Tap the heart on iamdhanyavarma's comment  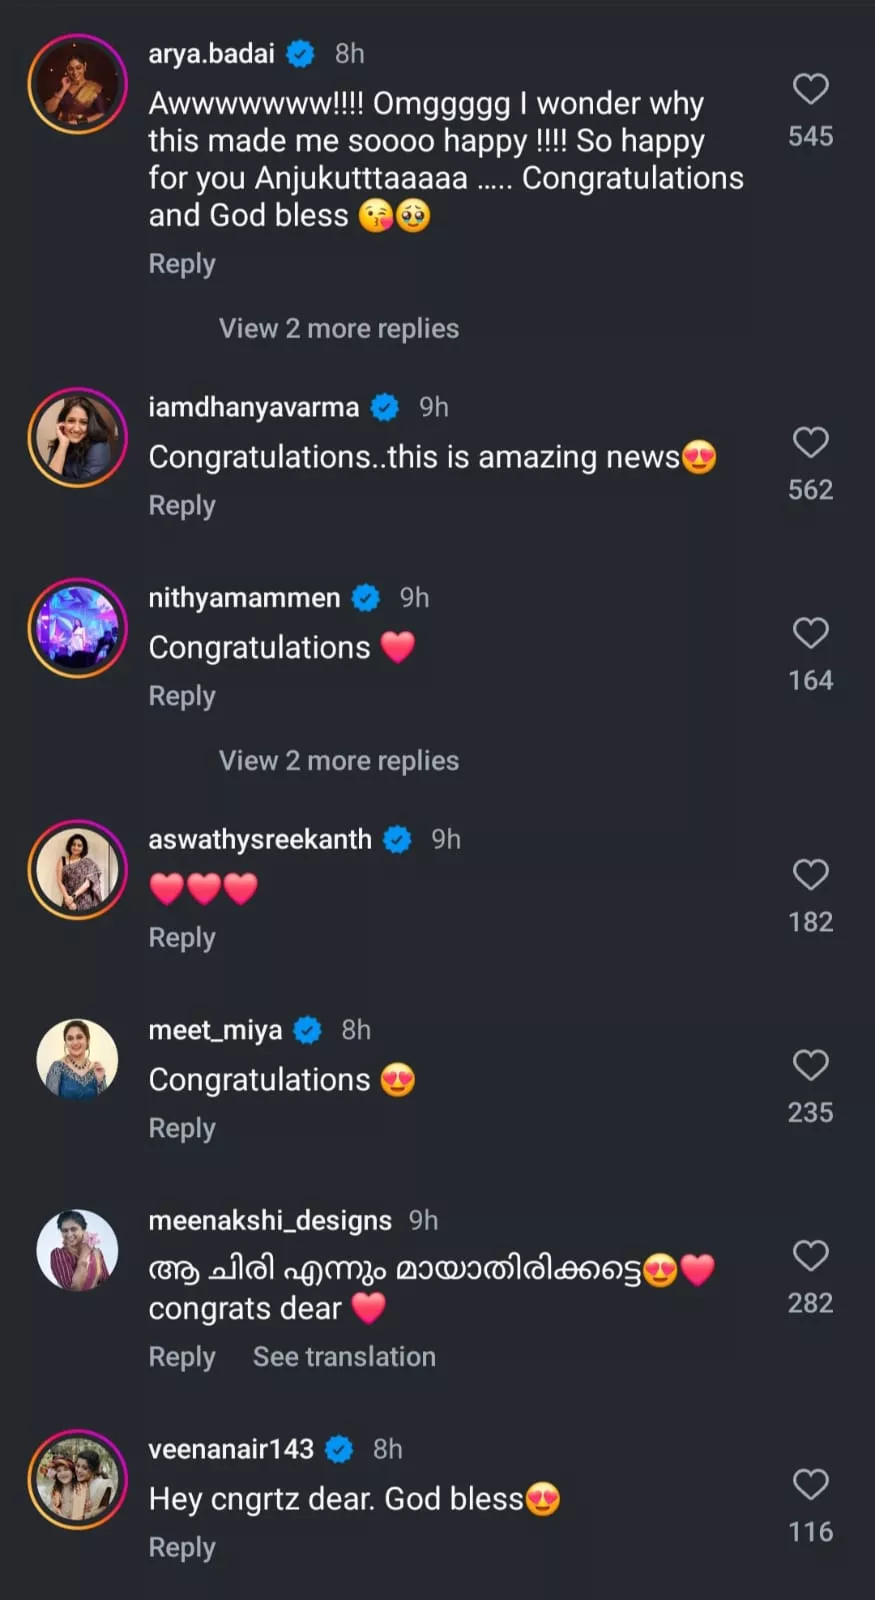click(810, 442)
